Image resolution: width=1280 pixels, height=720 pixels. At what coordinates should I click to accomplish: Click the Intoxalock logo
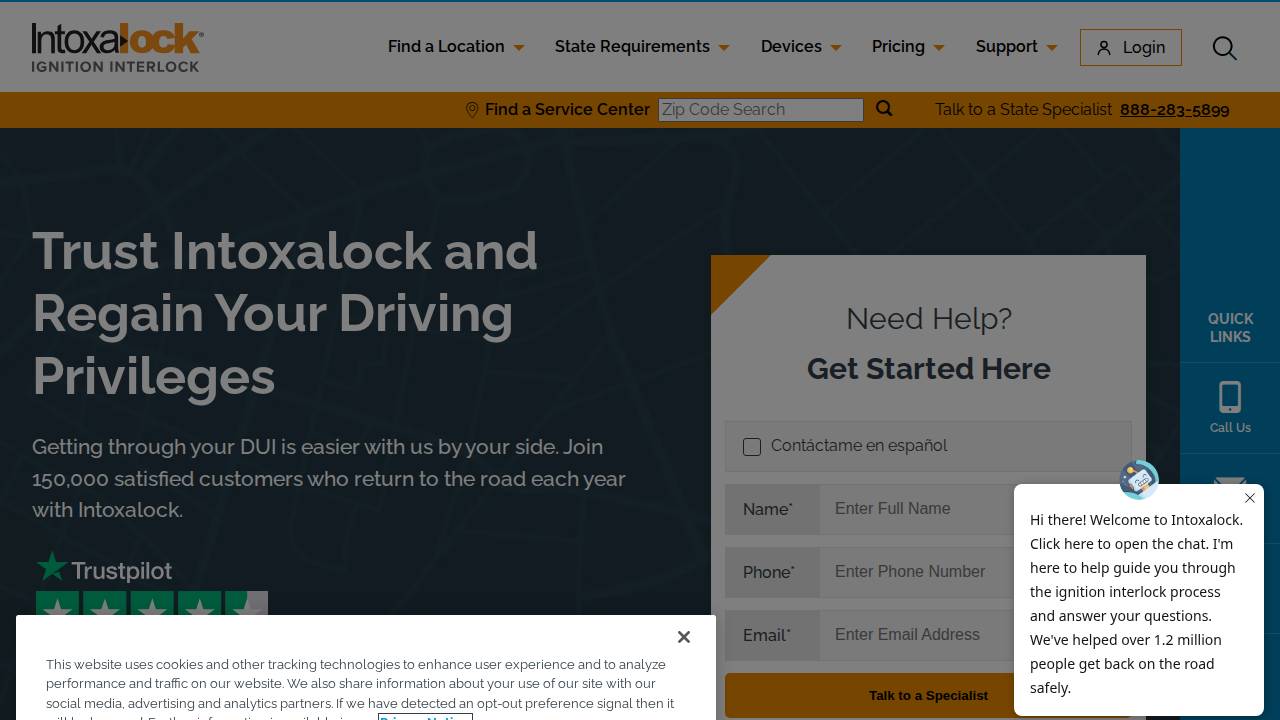coord(115,45)
